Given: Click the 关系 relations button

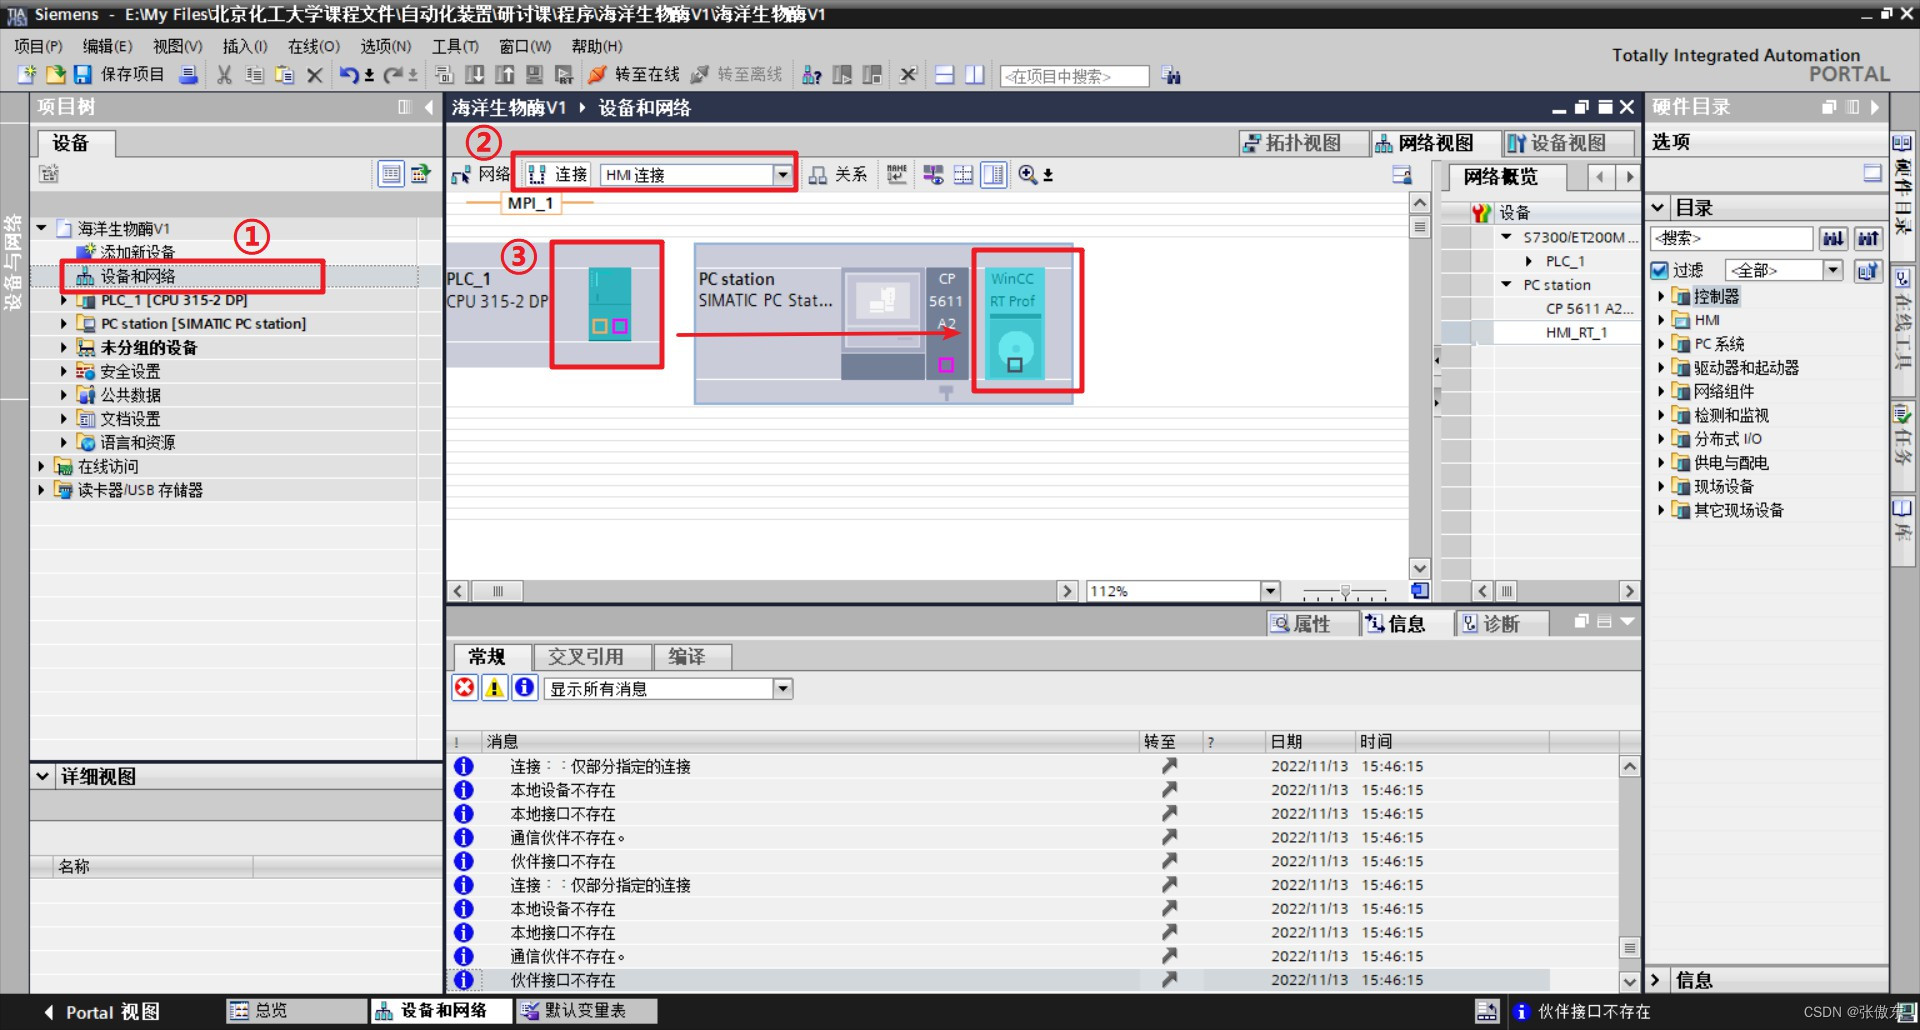Looking at the screenshot, I should 838,175.
